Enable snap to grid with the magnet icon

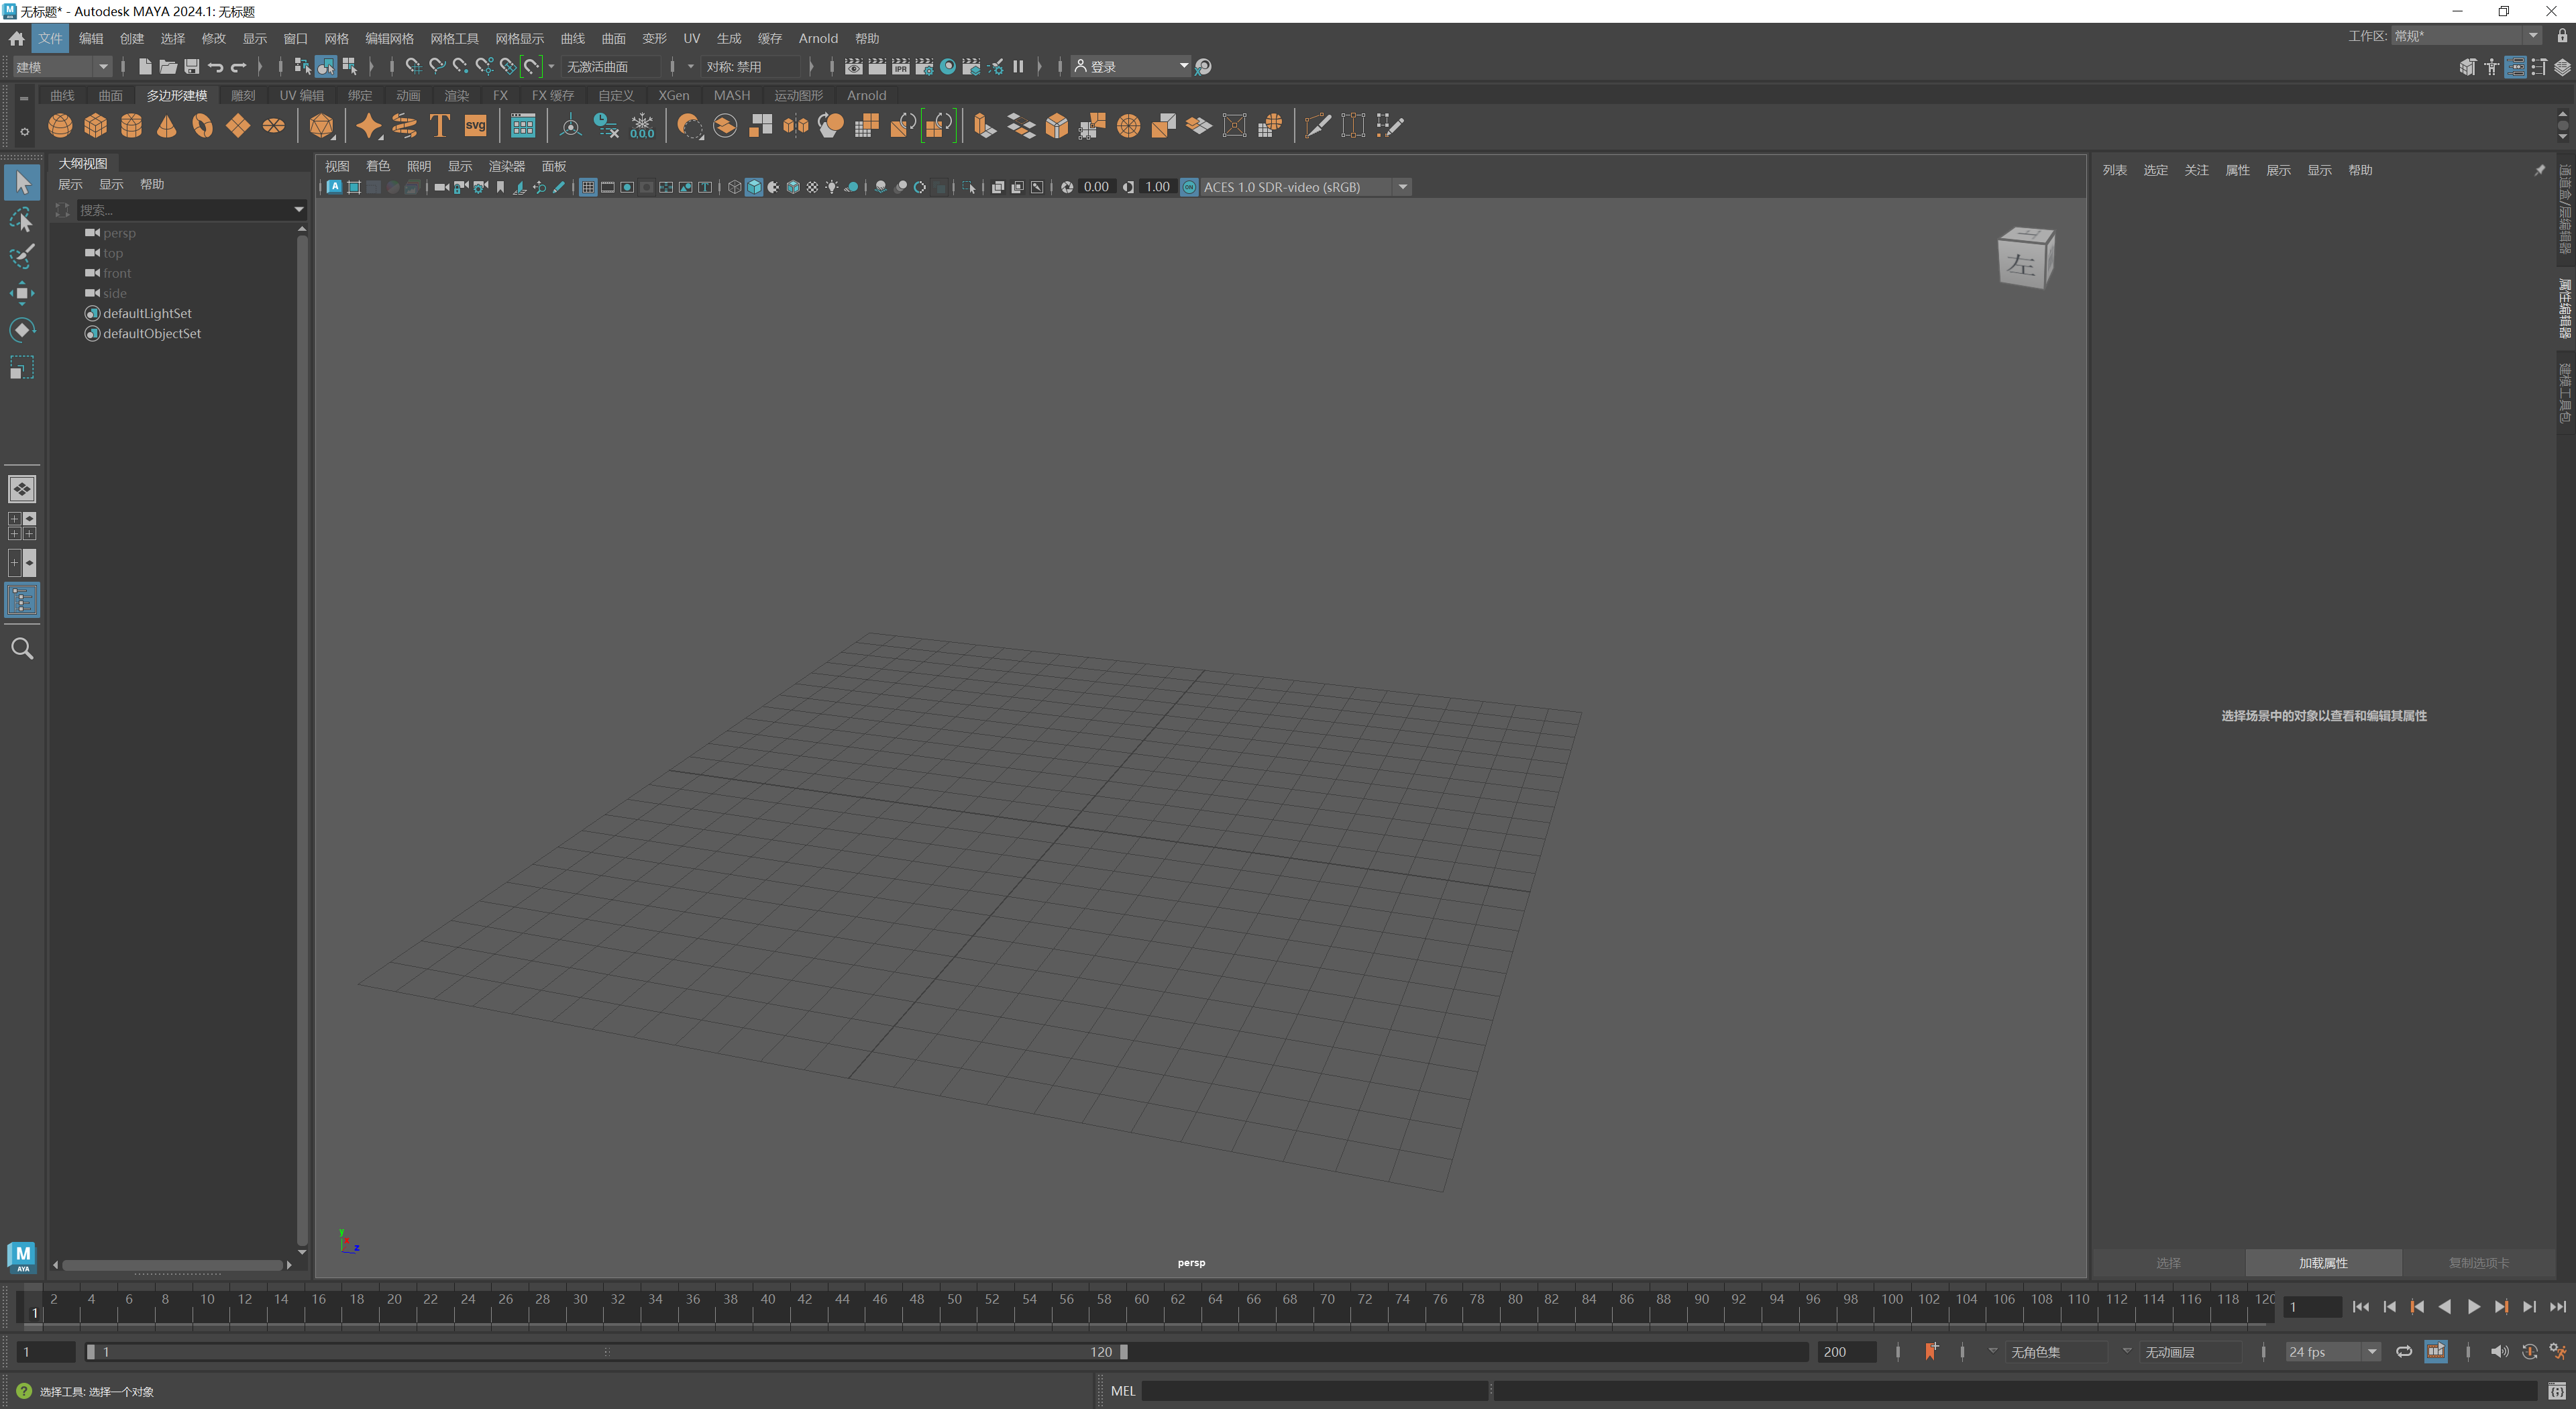(413, 66)
